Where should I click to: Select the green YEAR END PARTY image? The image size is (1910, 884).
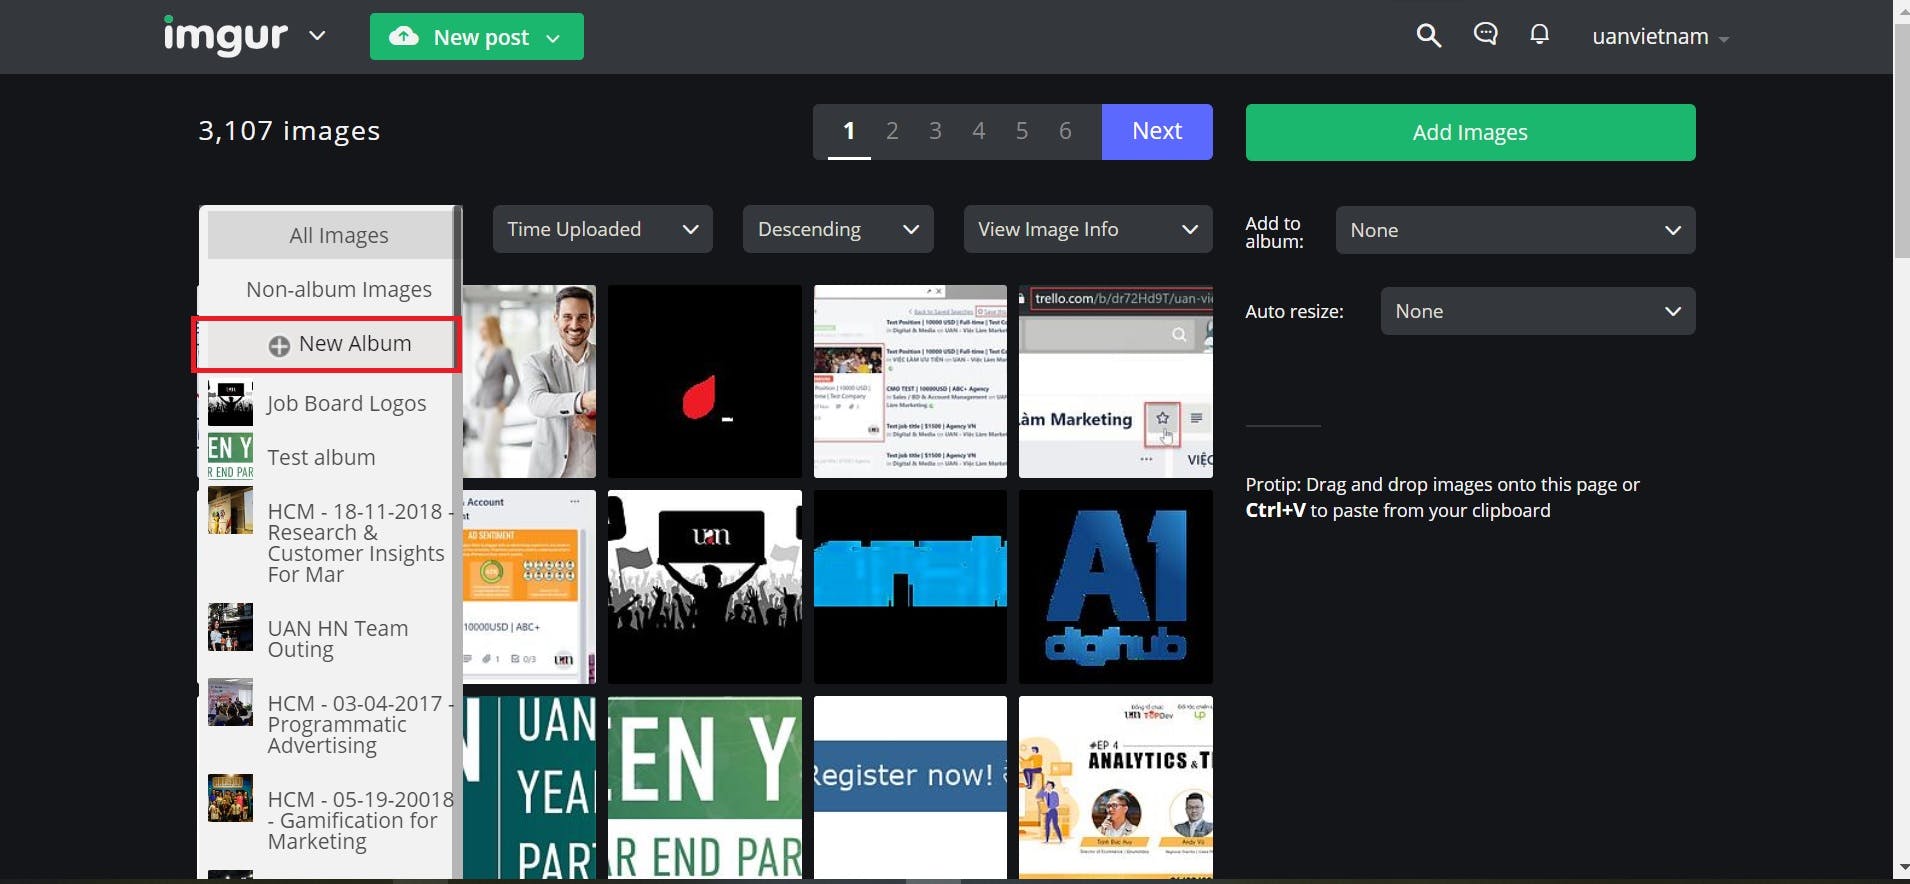(x=705, y=788)
